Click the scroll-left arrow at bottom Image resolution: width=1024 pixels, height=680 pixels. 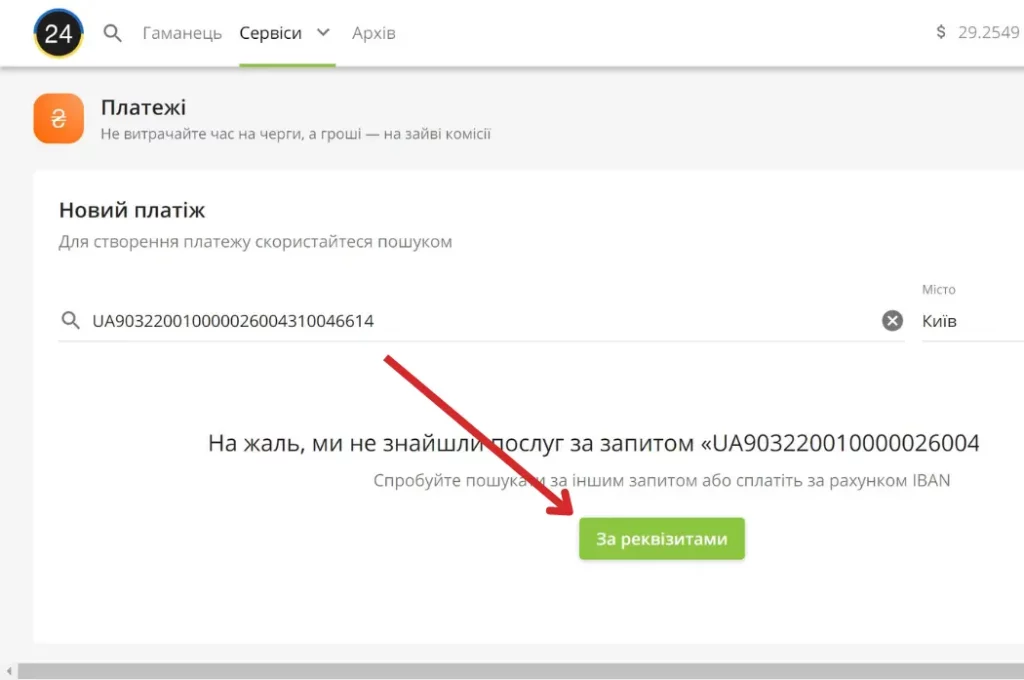point(9,671)
